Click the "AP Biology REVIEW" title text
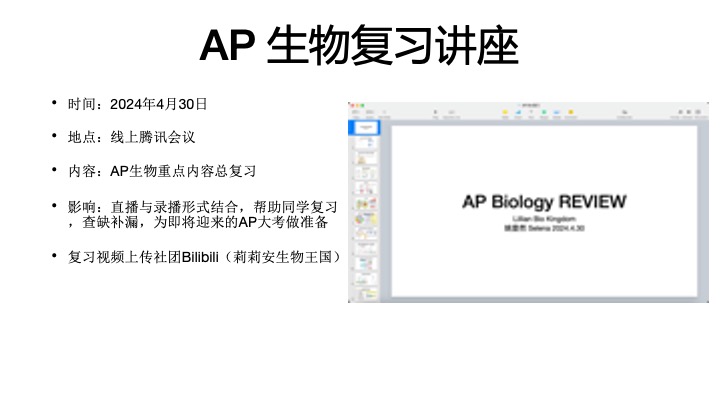Image resolution: width=720 pixels, height=405 pixels. (x=544, y=202)
